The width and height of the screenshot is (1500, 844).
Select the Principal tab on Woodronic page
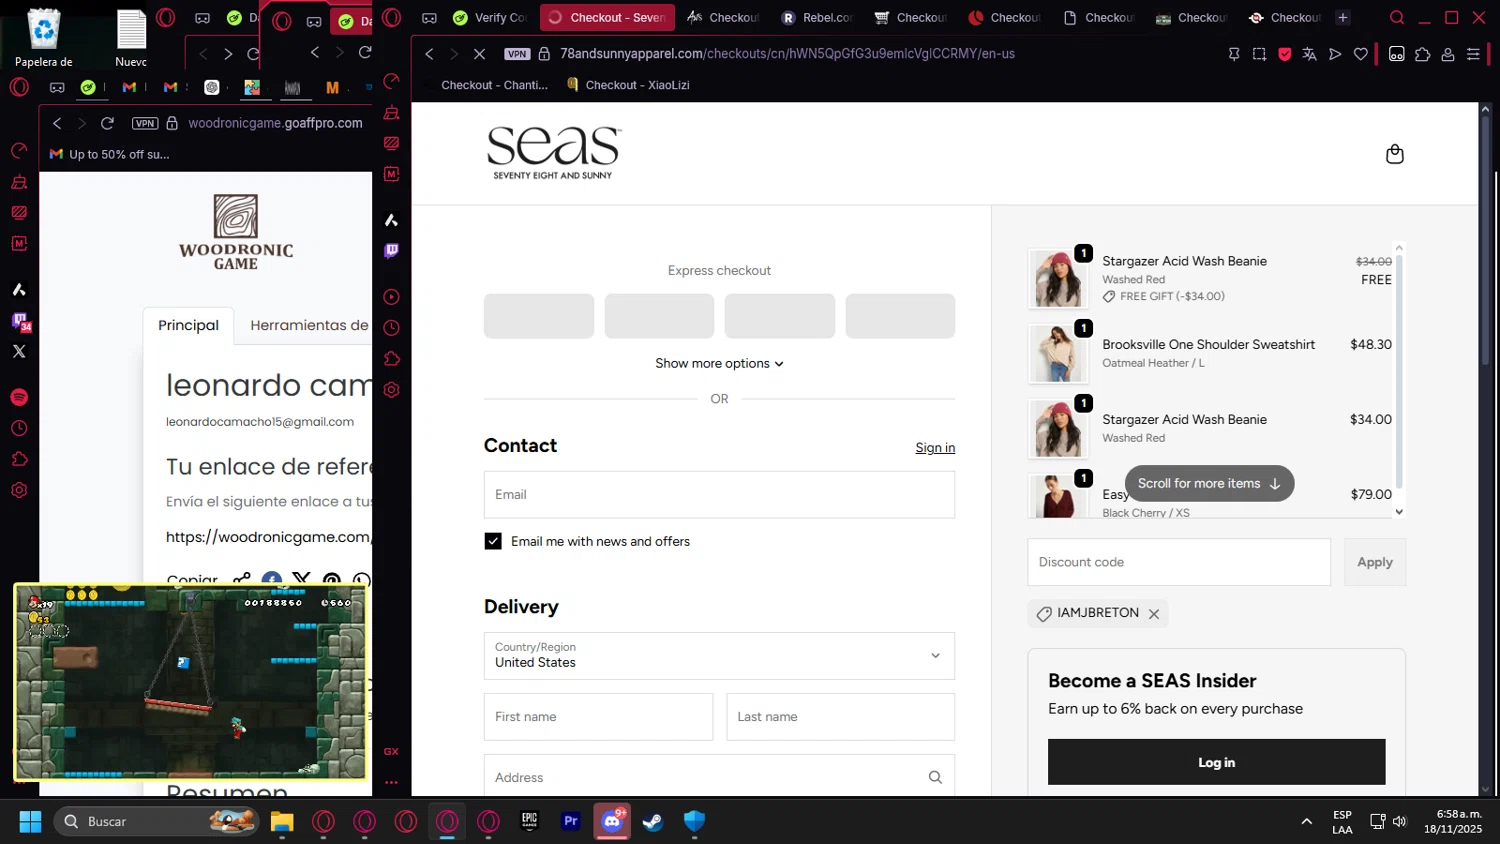click(188, 325)
